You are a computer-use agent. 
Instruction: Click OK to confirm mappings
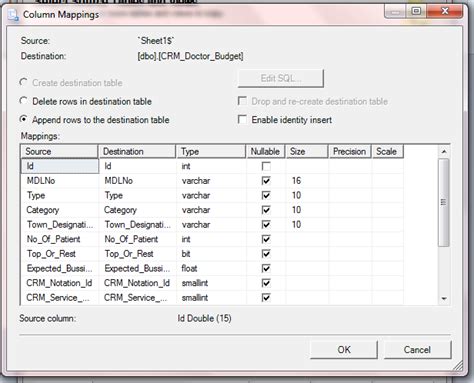point(344,350)
